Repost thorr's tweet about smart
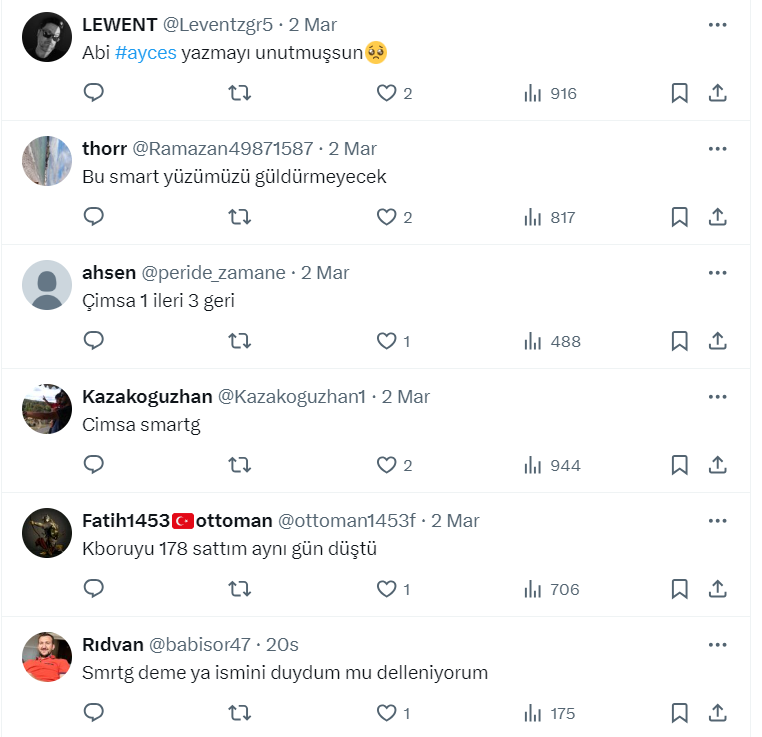This screenshot has width=762, height=737. [240, 217]
